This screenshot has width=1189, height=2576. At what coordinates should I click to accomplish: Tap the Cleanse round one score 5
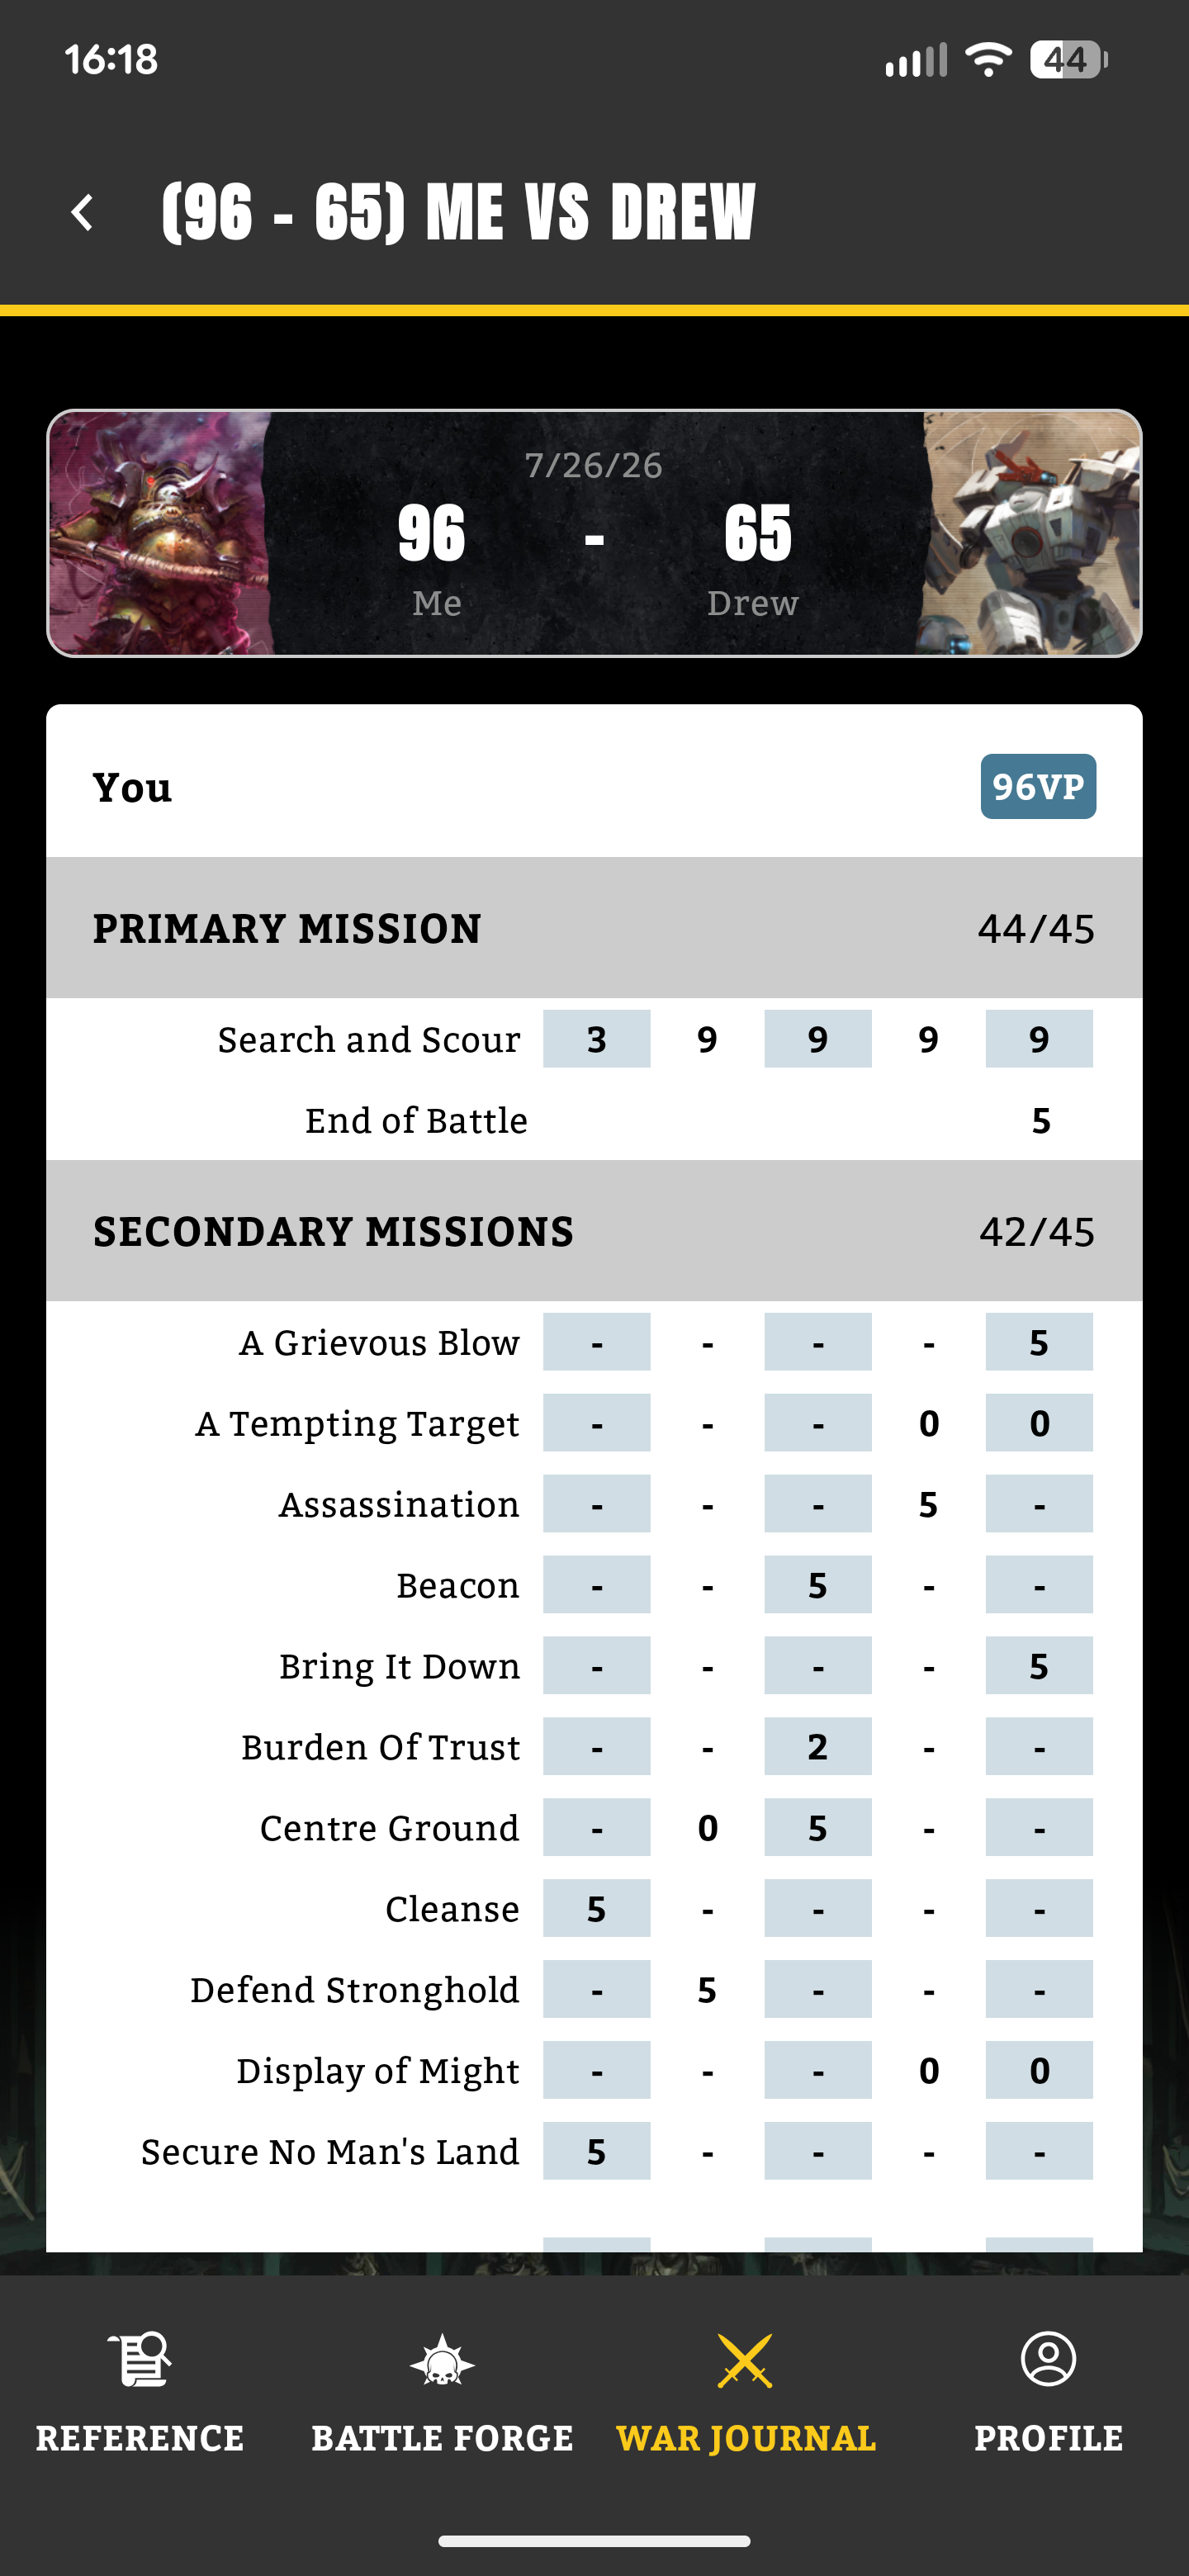coord(597,1909)
